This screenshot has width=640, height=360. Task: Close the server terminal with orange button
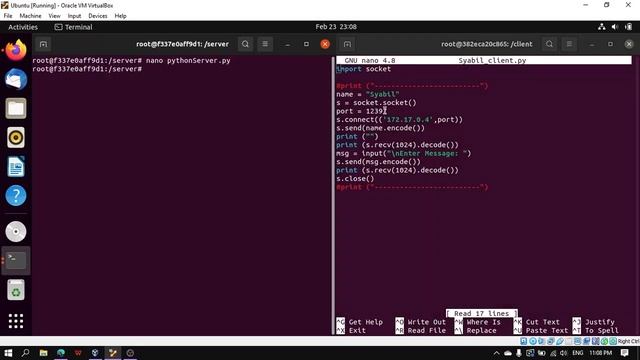click(325, 44)
